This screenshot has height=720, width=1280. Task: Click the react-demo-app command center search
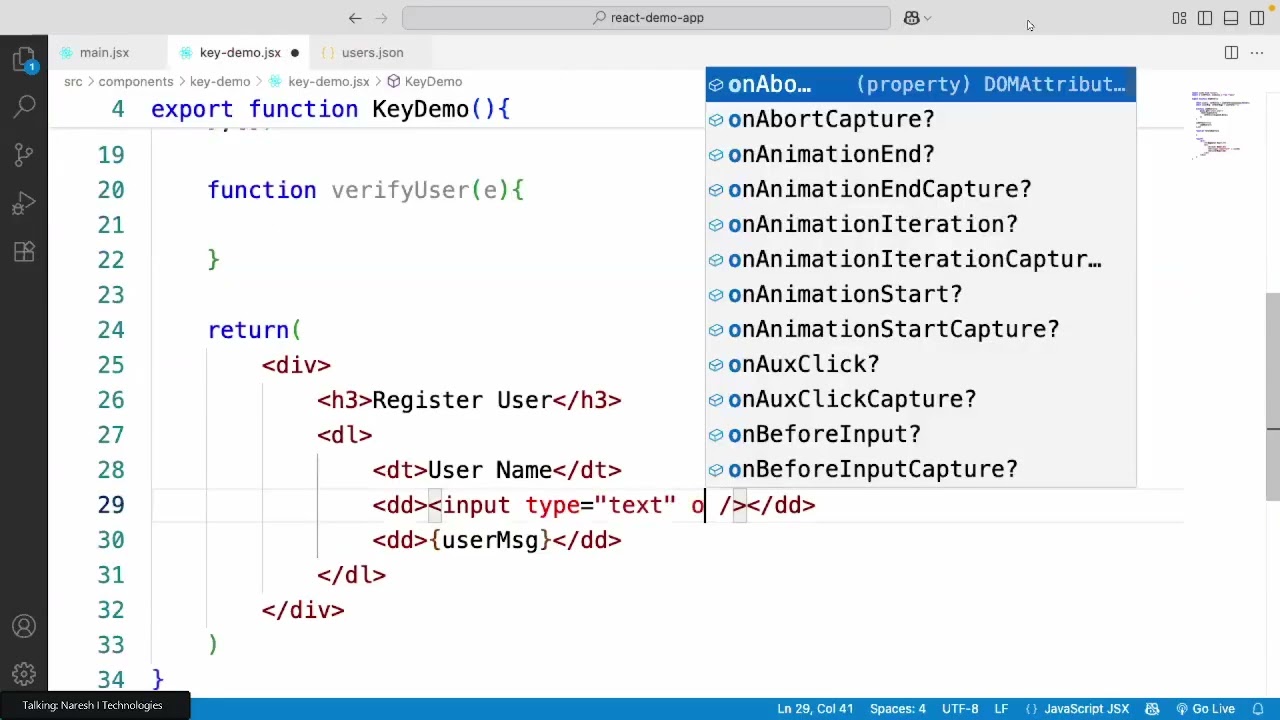[x=646, y=18]
